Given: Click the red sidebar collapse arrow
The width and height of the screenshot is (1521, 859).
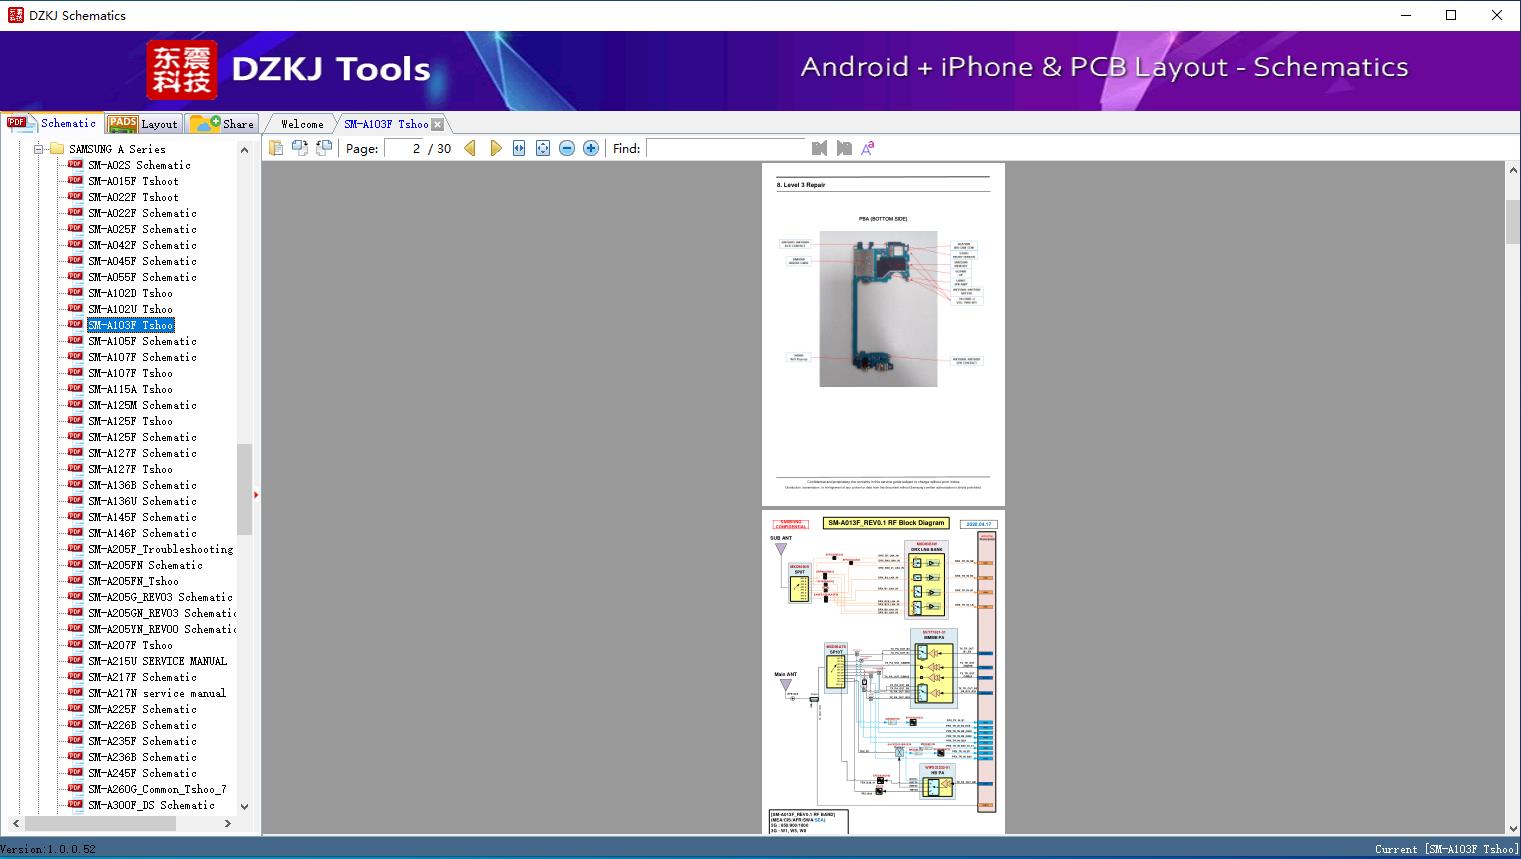Looking at the screenshot, I should tap(256, 494).
